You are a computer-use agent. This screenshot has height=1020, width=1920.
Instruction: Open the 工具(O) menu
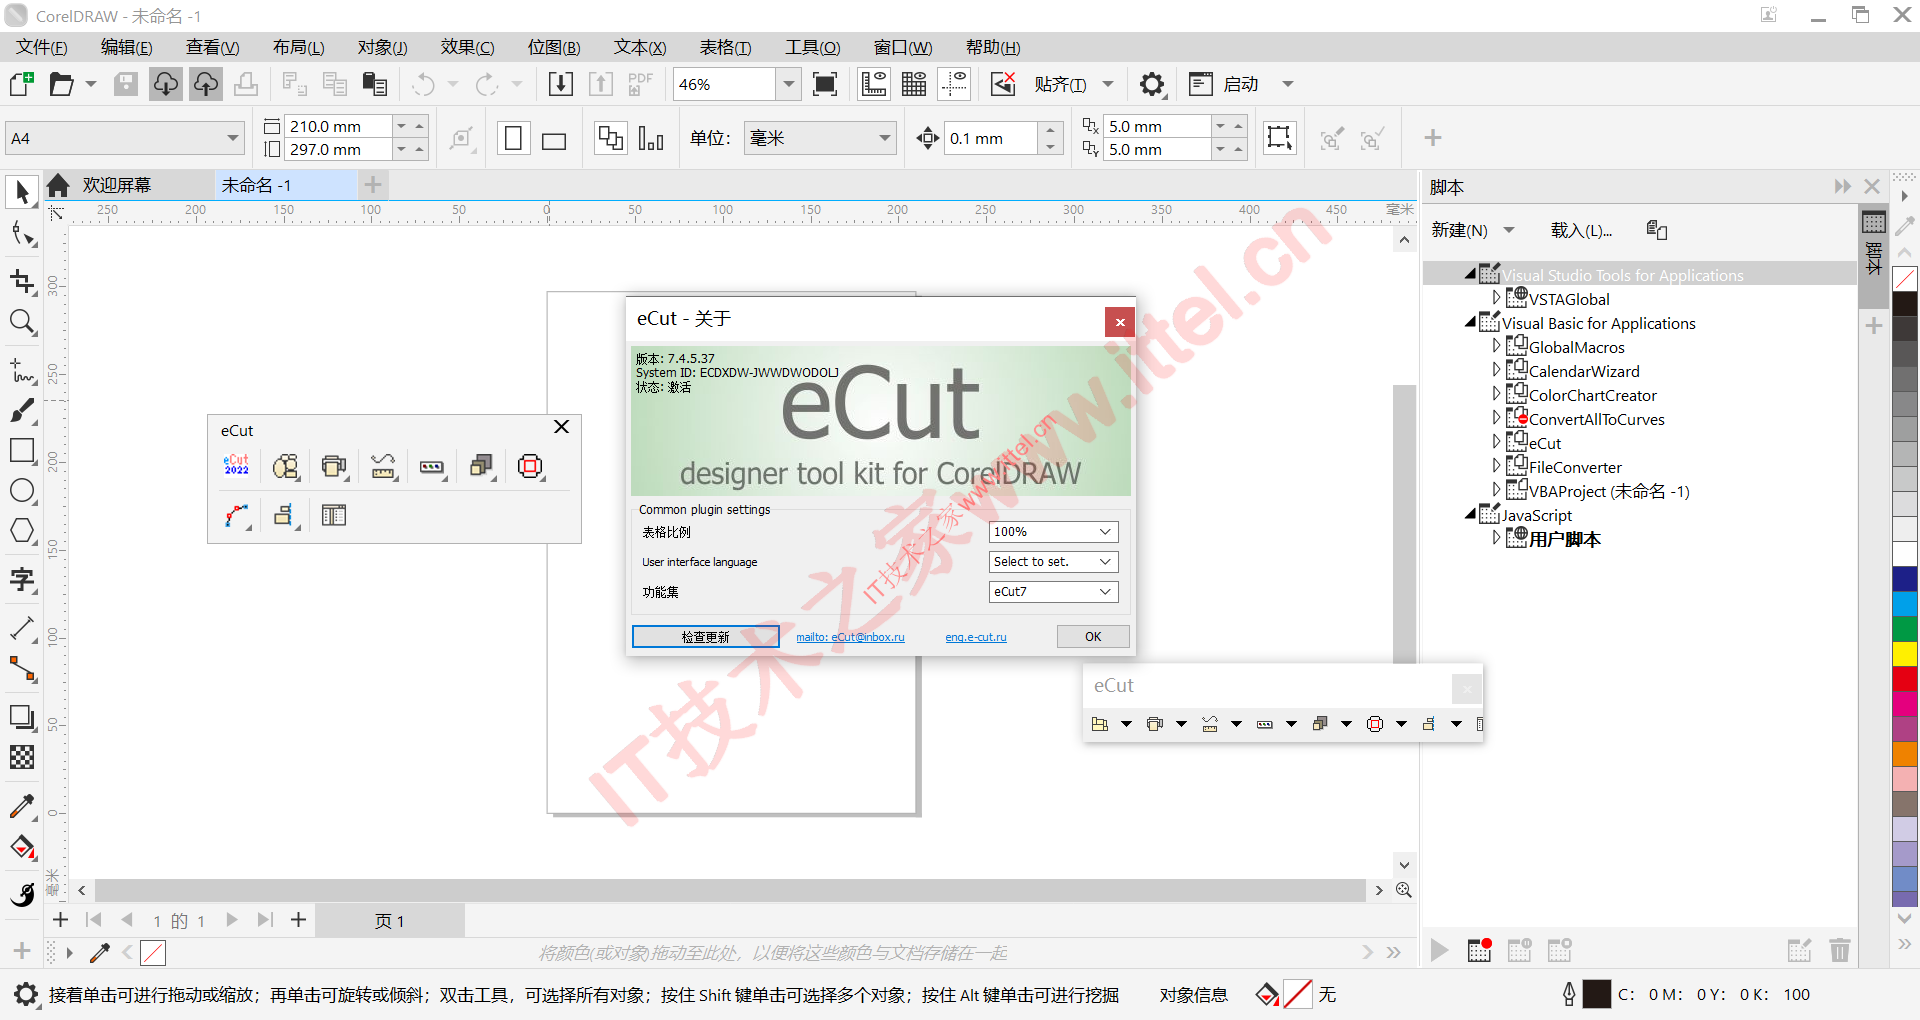812,47
